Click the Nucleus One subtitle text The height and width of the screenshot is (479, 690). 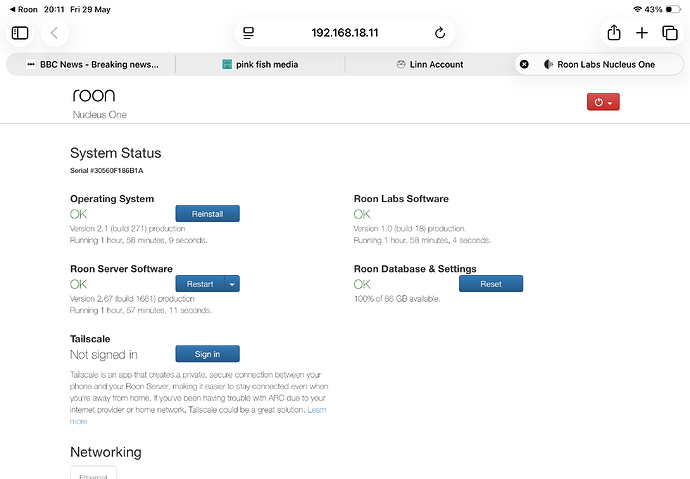pos(99,115)
